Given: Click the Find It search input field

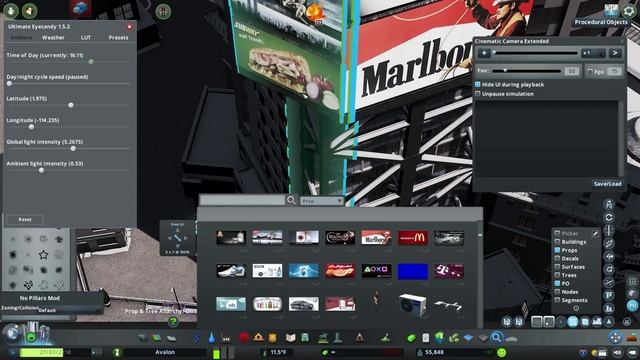Looking at the screenshot, I should point(242,200).
